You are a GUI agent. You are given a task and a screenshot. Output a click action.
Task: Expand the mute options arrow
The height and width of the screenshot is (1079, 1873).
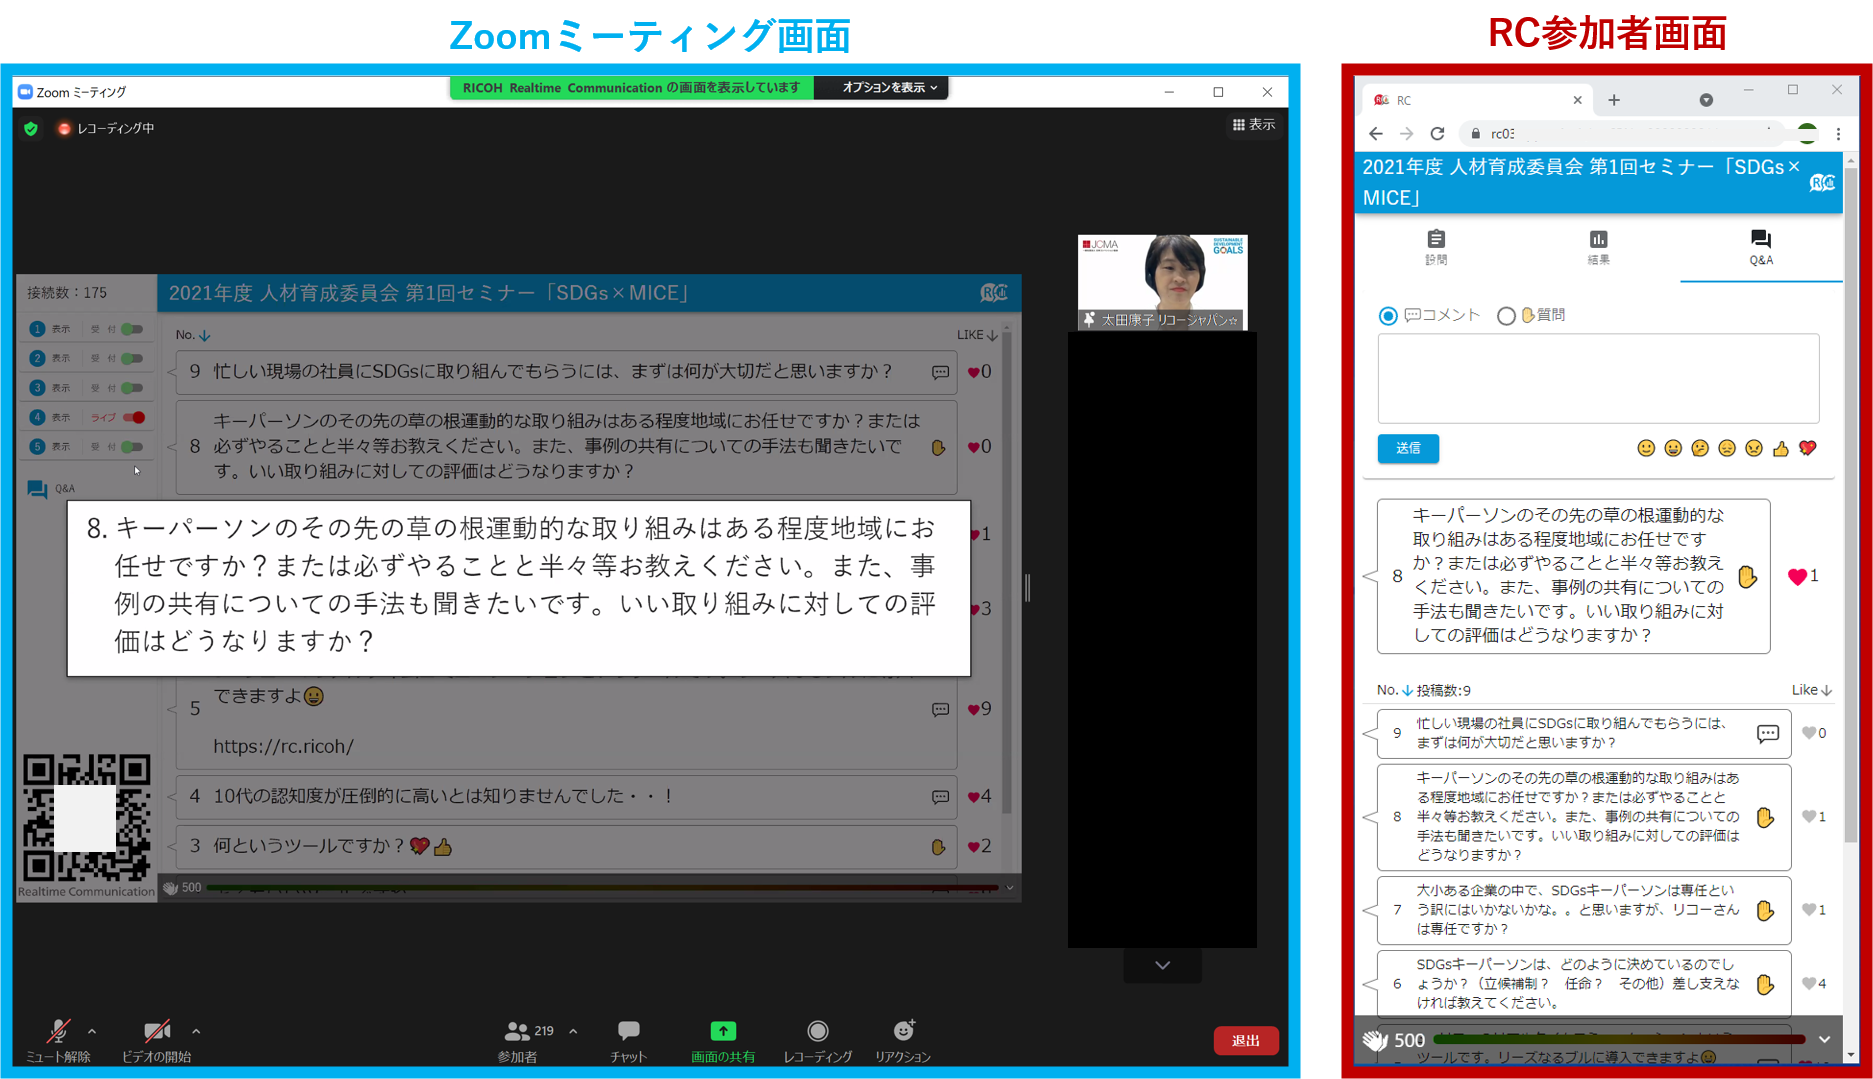pos(92,1031)
